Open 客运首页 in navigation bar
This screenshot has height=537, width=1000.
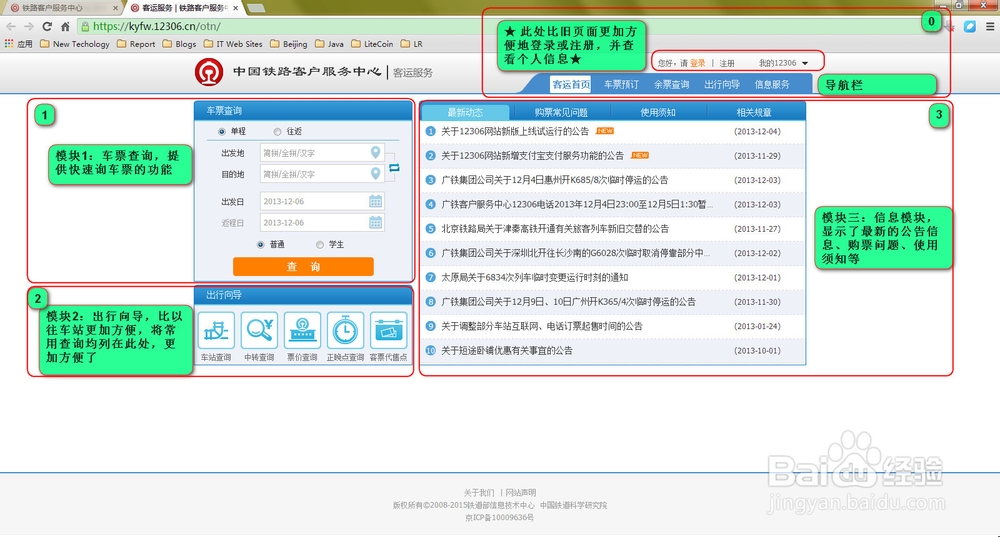click(571, 84)
